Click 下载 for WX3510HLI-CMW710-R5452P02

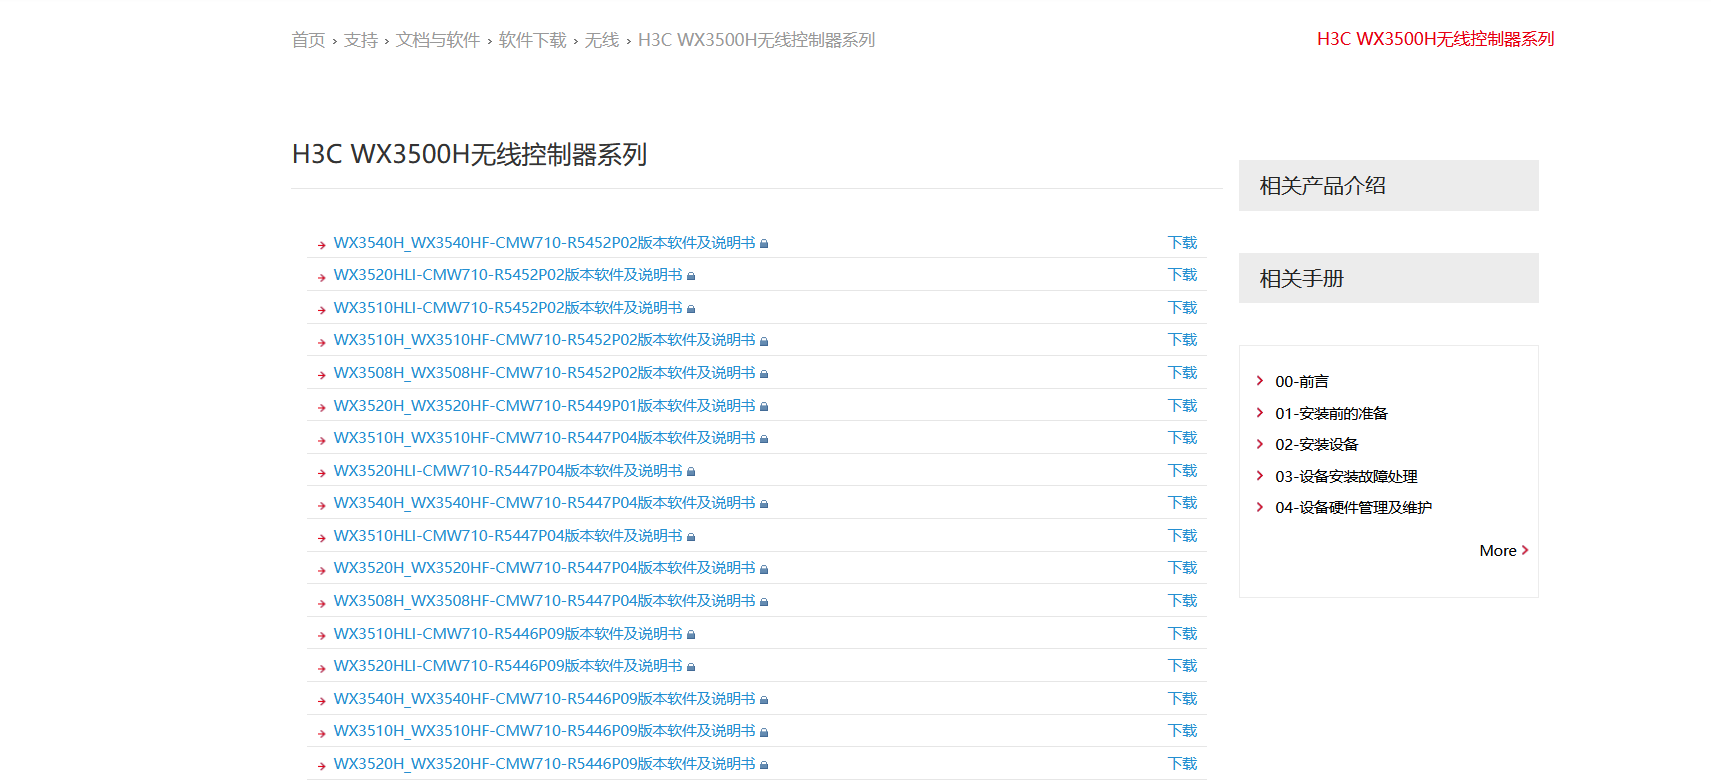point(1182,308)
